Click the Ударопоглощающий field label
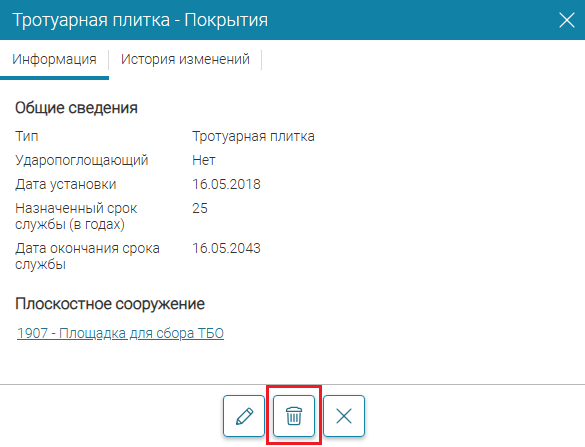 coord(82,160)
